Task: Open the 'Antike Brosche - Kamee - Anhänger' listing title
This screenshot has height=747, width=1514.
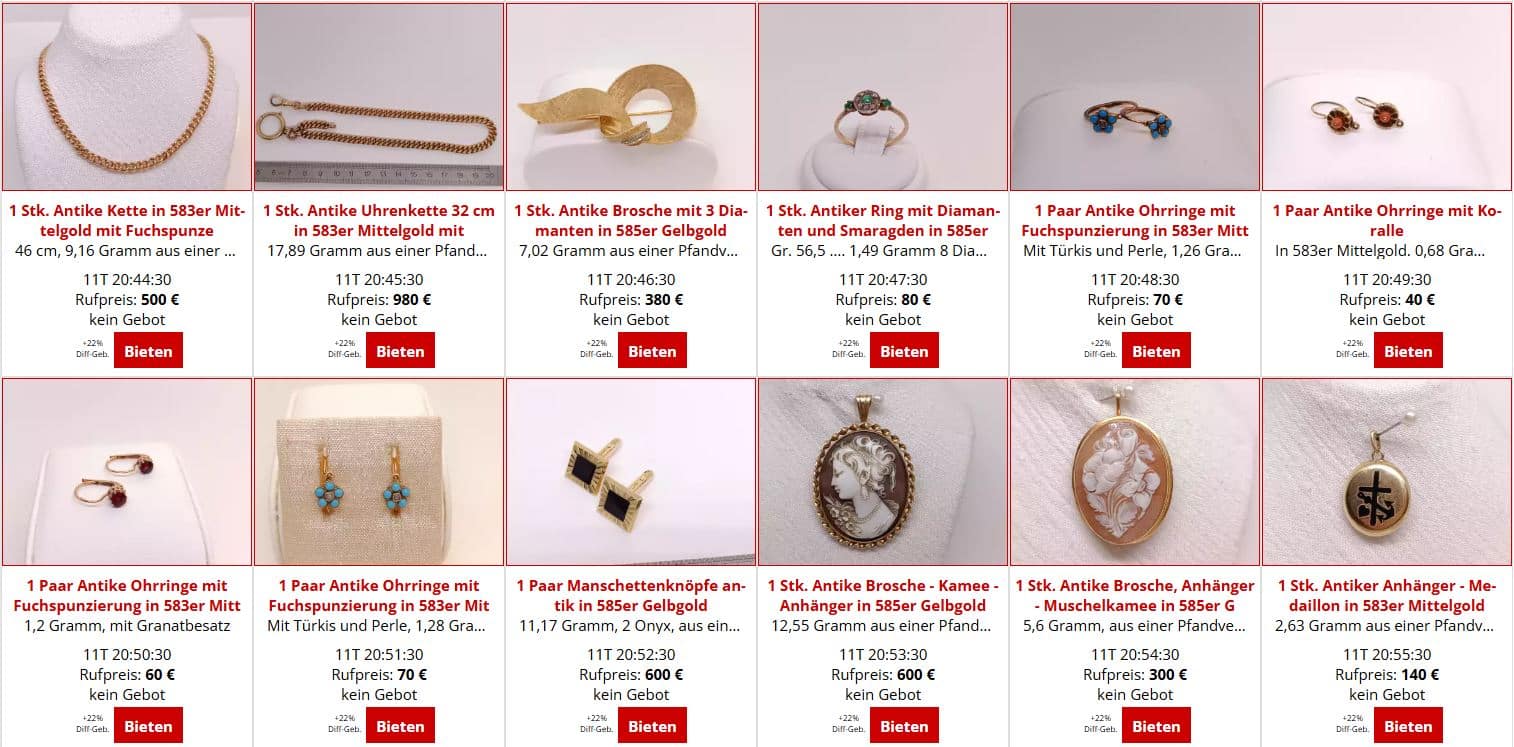Action: point(883,595)
